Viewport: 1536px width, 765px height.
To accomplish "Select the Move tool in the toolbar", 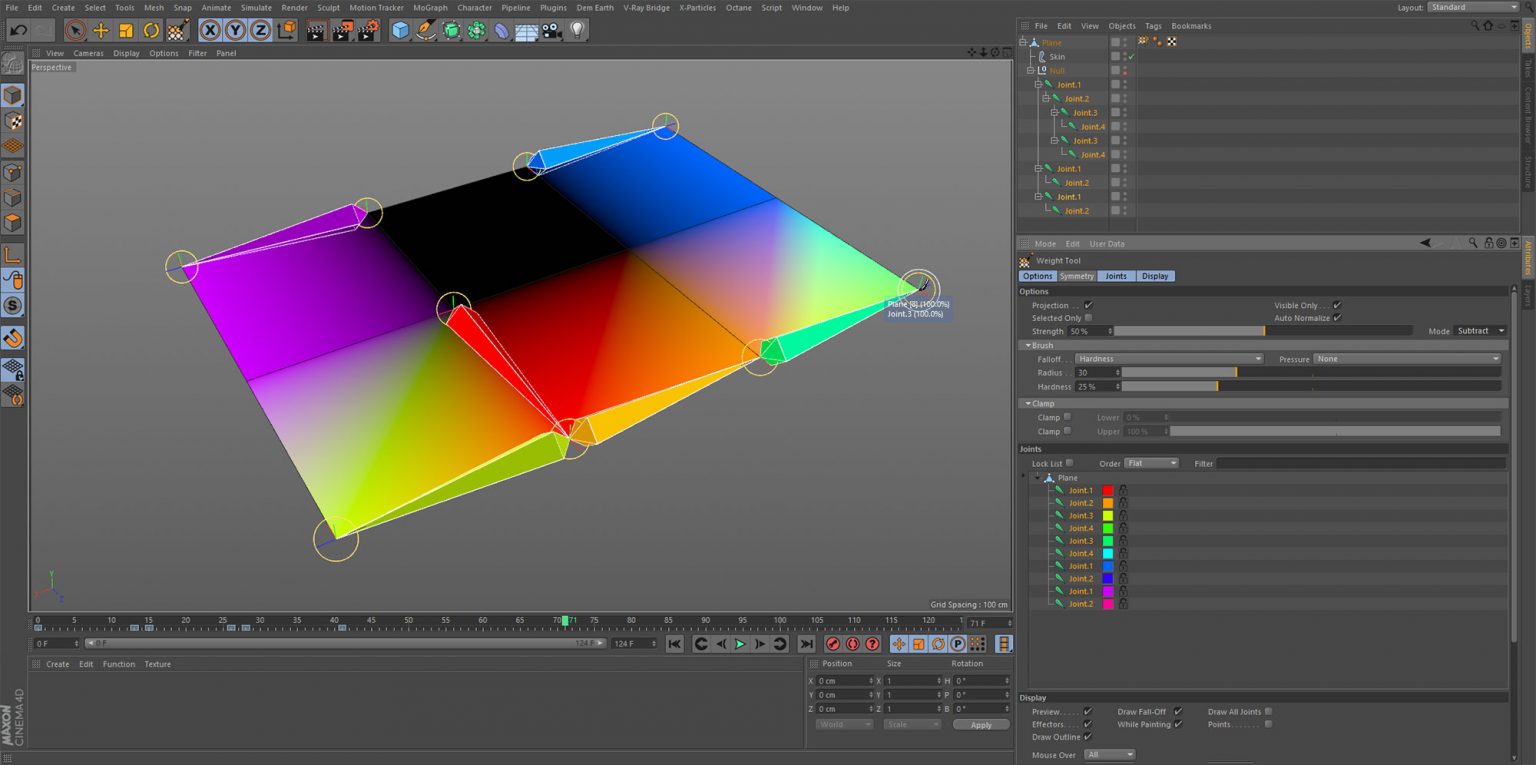I will coord(101,31).
